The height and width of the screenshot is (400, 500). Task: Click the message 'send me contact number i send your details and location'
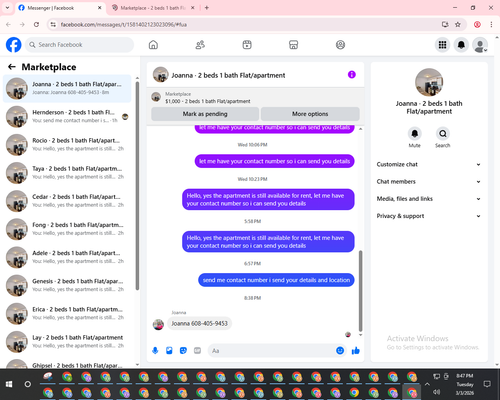(276, 280)
